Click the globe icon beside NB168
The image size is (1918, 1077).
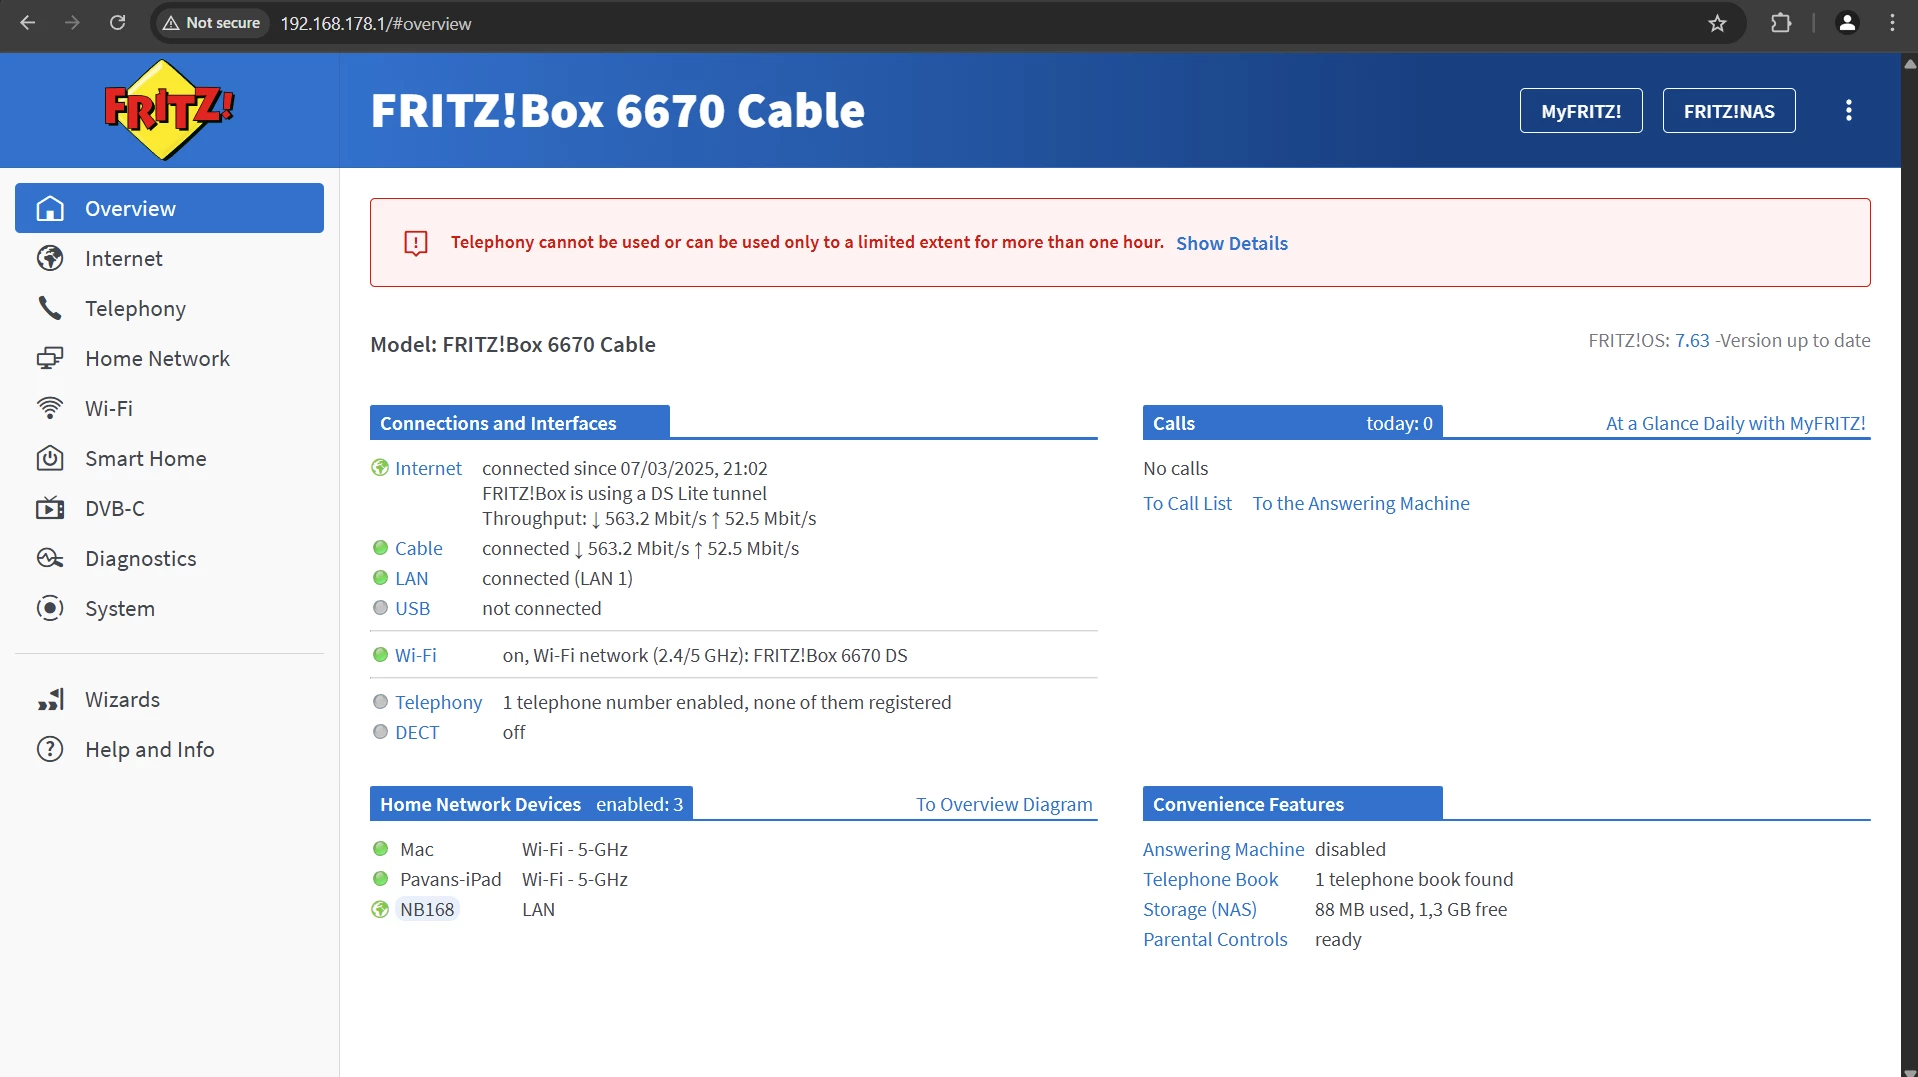pos(380,909)
